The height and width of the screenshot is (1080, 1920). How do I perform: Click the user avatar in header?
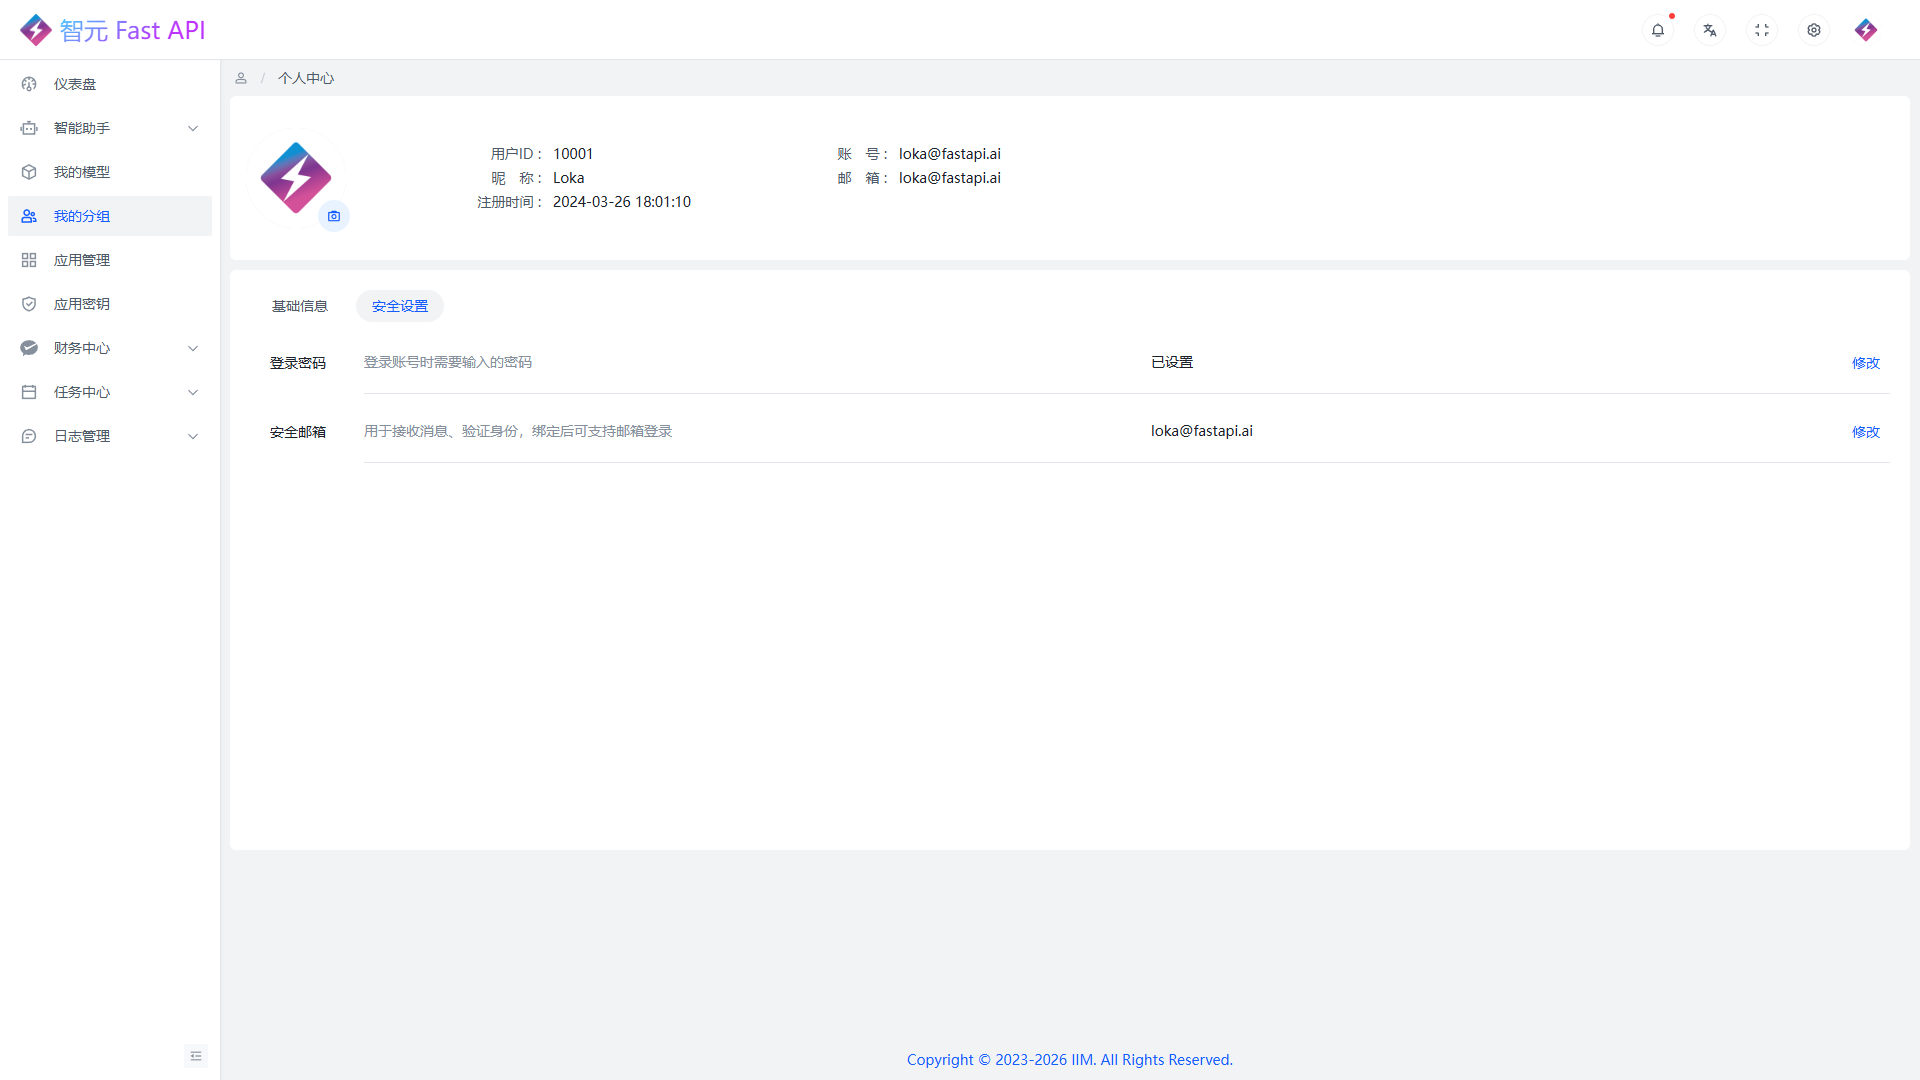(x=1866, y=30)
